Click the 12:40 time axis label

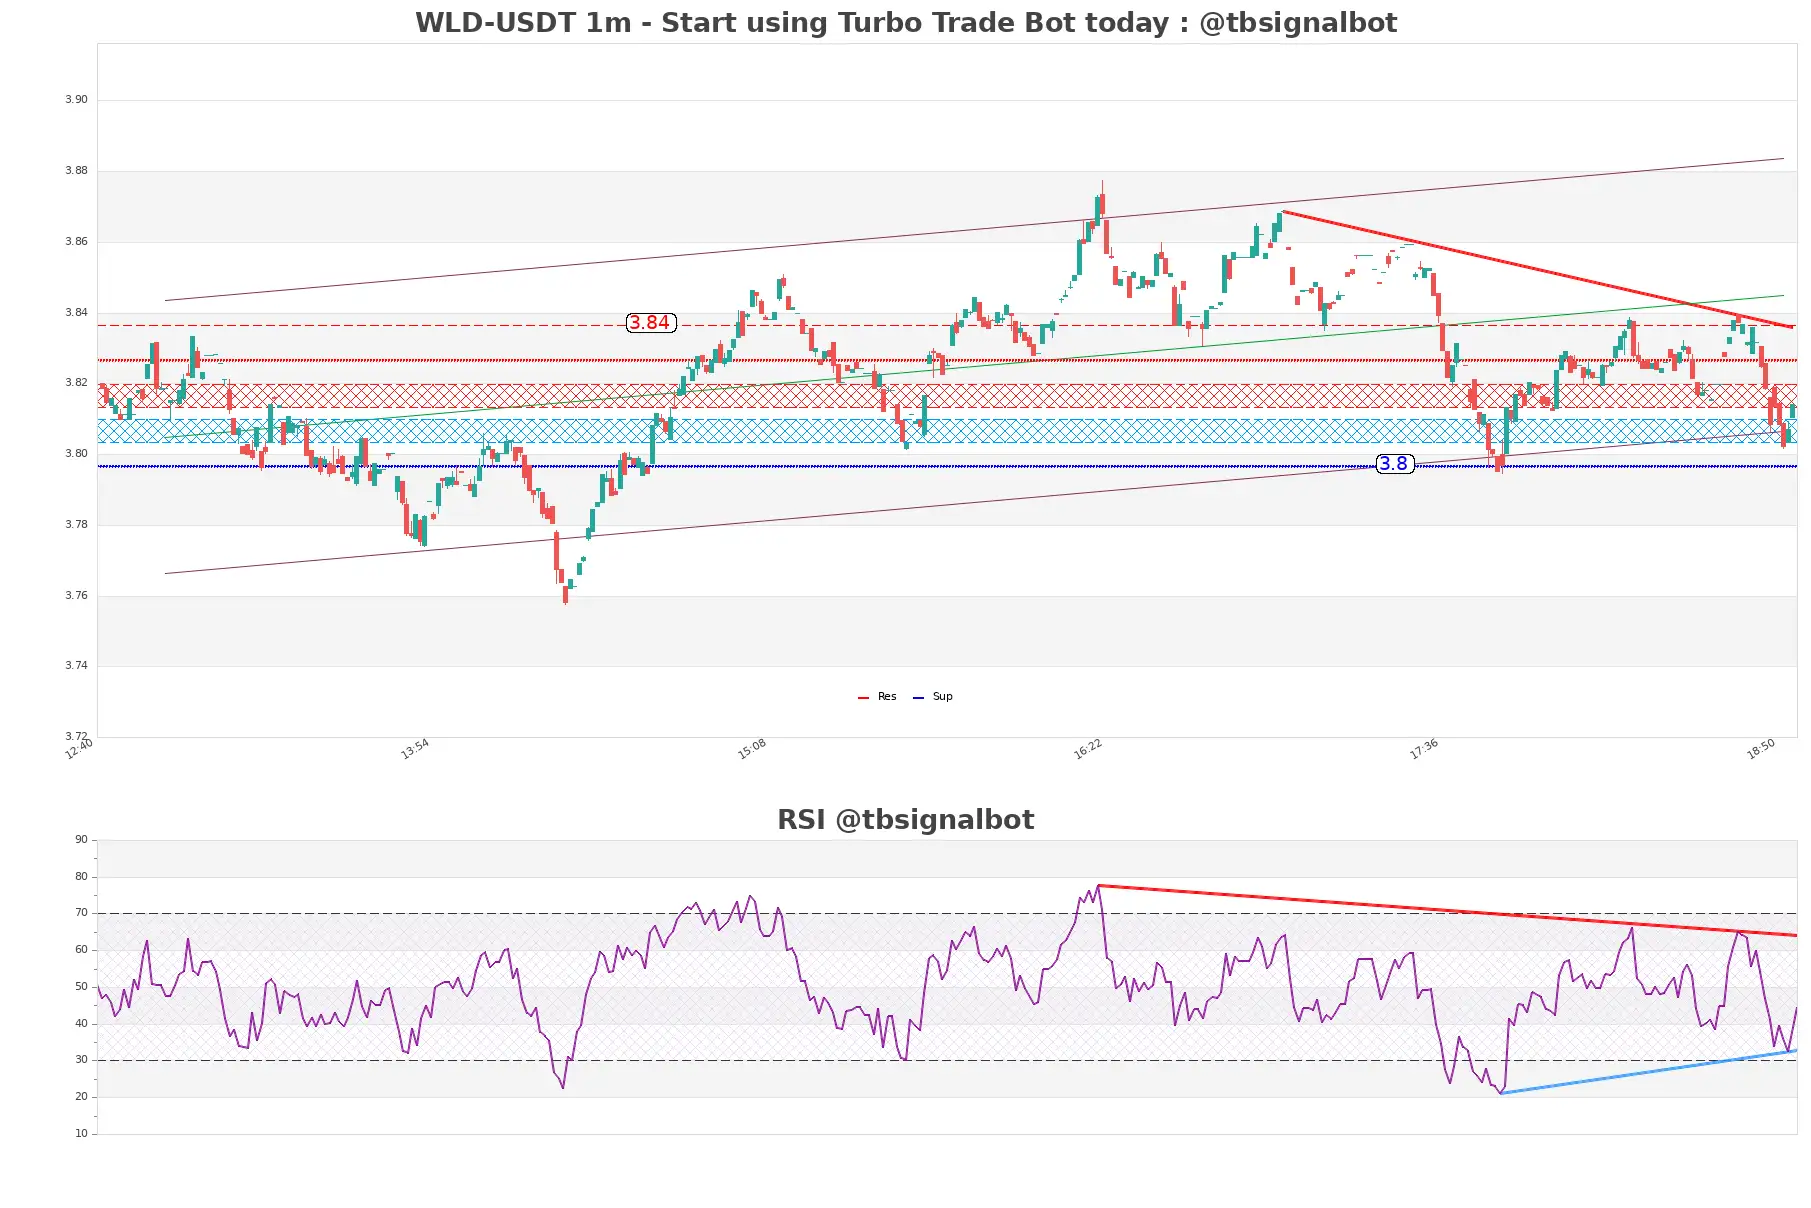[79, 749]
